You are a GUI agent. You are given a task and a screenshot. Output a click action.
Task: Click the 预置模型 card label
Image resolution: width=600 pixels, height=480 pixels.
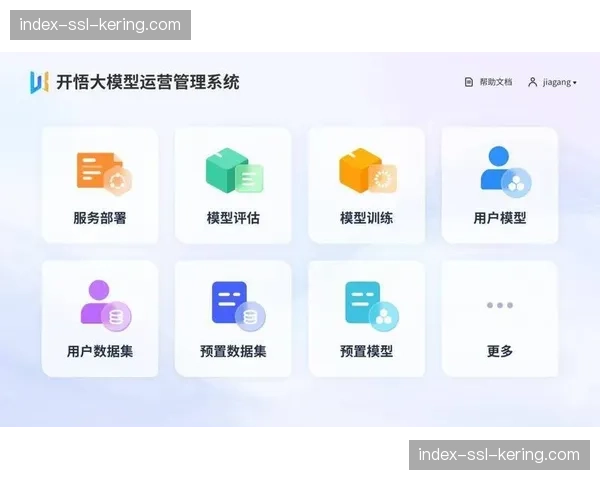[367, 351]
